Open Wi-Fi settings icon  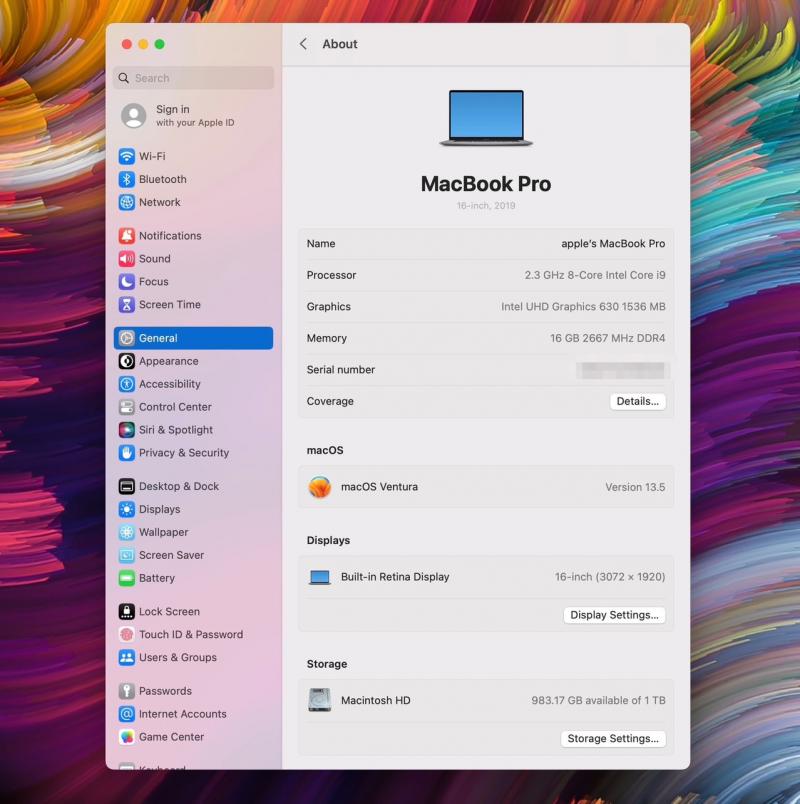click(127, 156)
